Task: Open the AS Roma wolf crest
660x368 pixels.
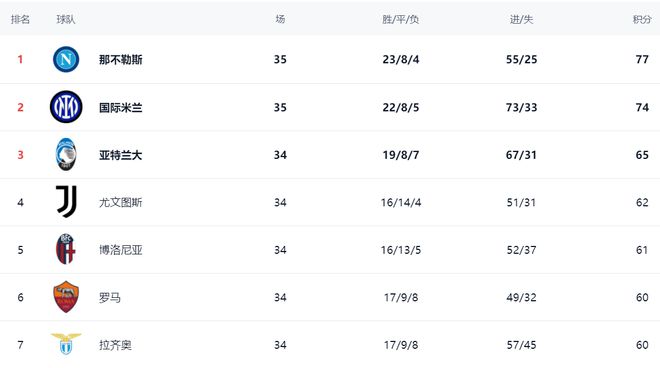Action: (66, 297)
